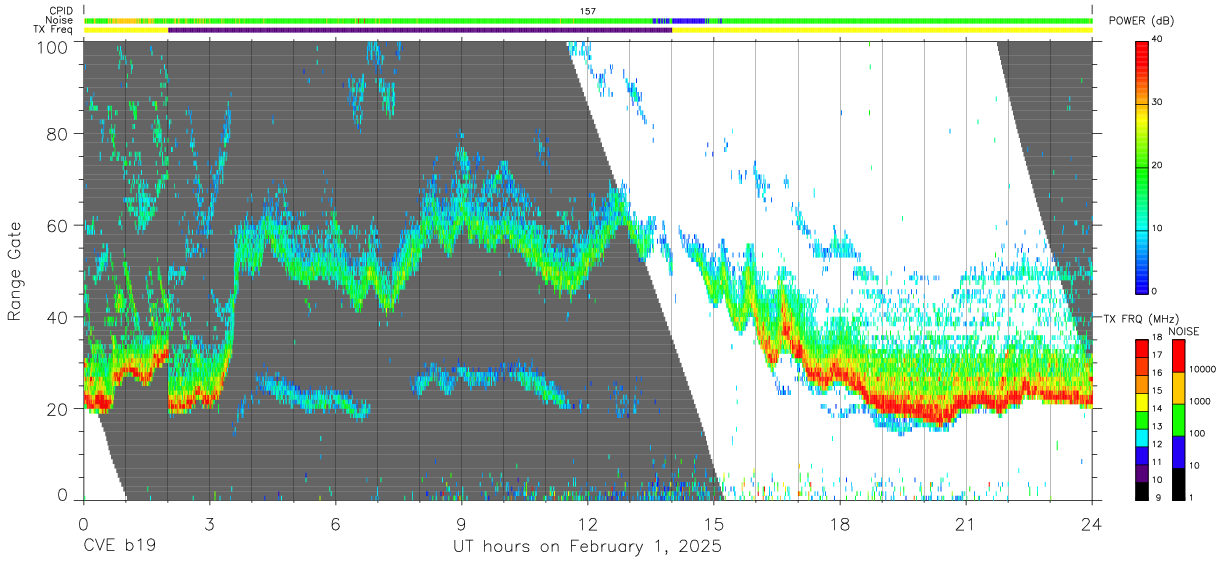Click the 21 label on UT hours axis

click(966, 523)
